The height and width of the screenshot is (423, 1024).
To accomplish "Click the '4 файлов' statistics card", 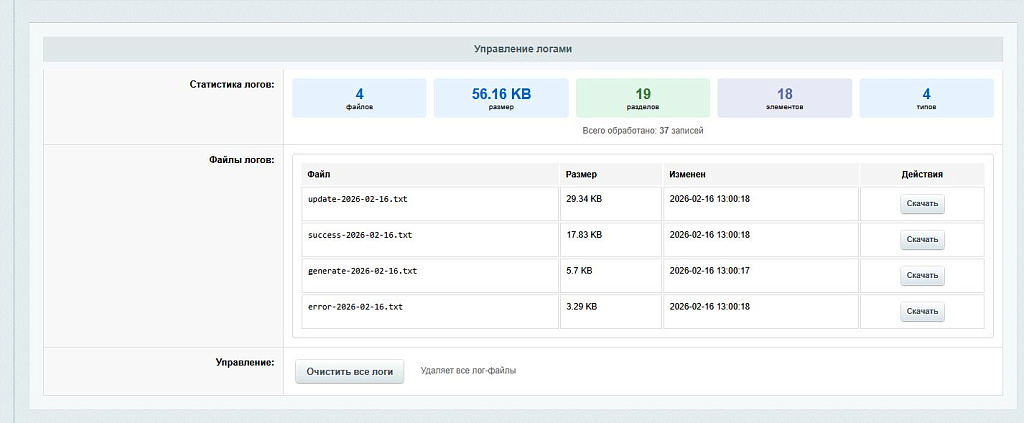I will click(x=359, y=98).
